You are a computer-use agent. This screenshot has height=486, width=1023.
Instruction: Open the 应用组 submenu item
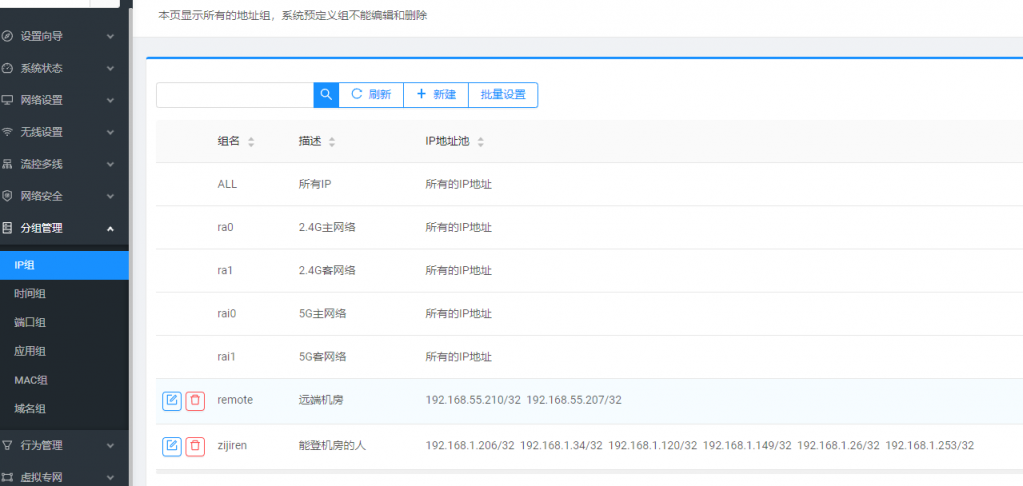point(64,352)
